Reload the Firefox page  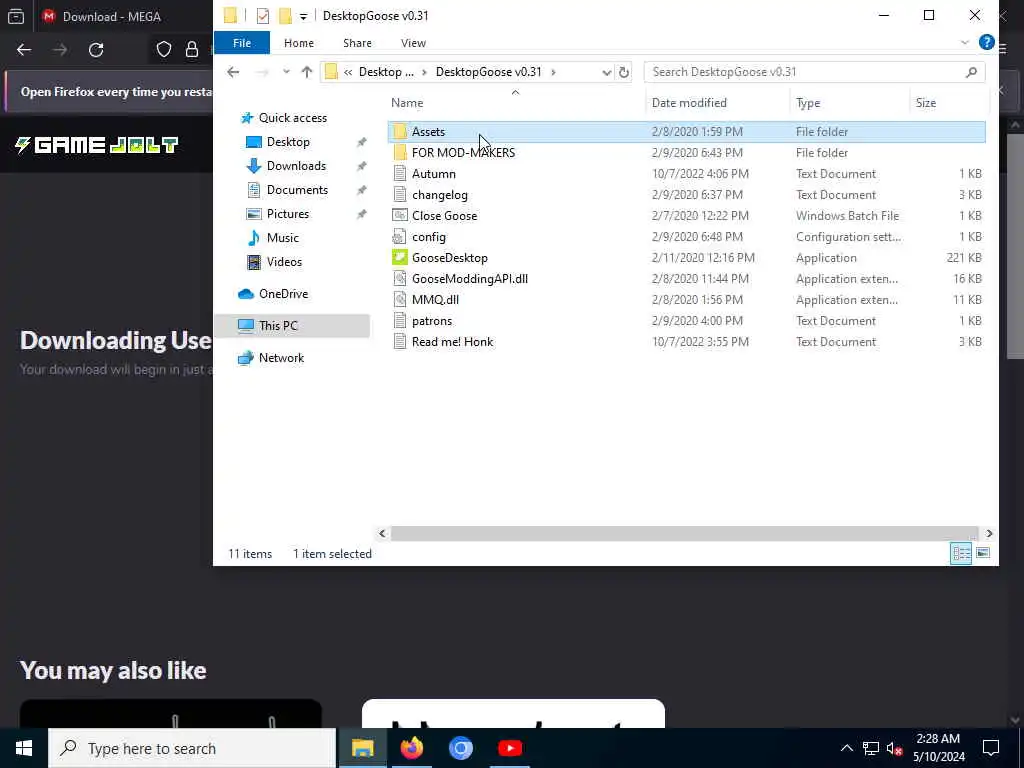[96, 50]
